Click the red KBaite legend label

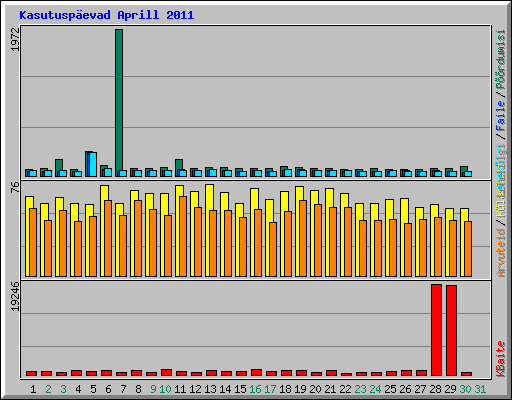pyautogui.click(x=501, y=359)
